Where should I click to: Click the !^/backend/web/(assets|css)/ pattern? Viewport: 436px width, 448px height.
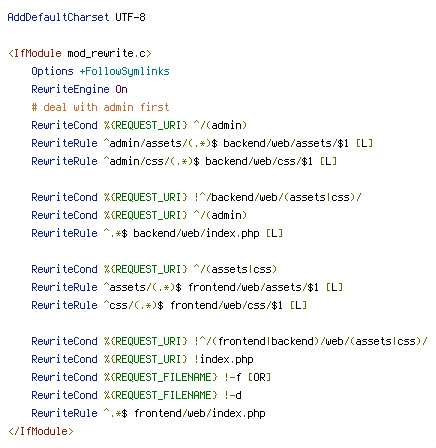(278, 197)
